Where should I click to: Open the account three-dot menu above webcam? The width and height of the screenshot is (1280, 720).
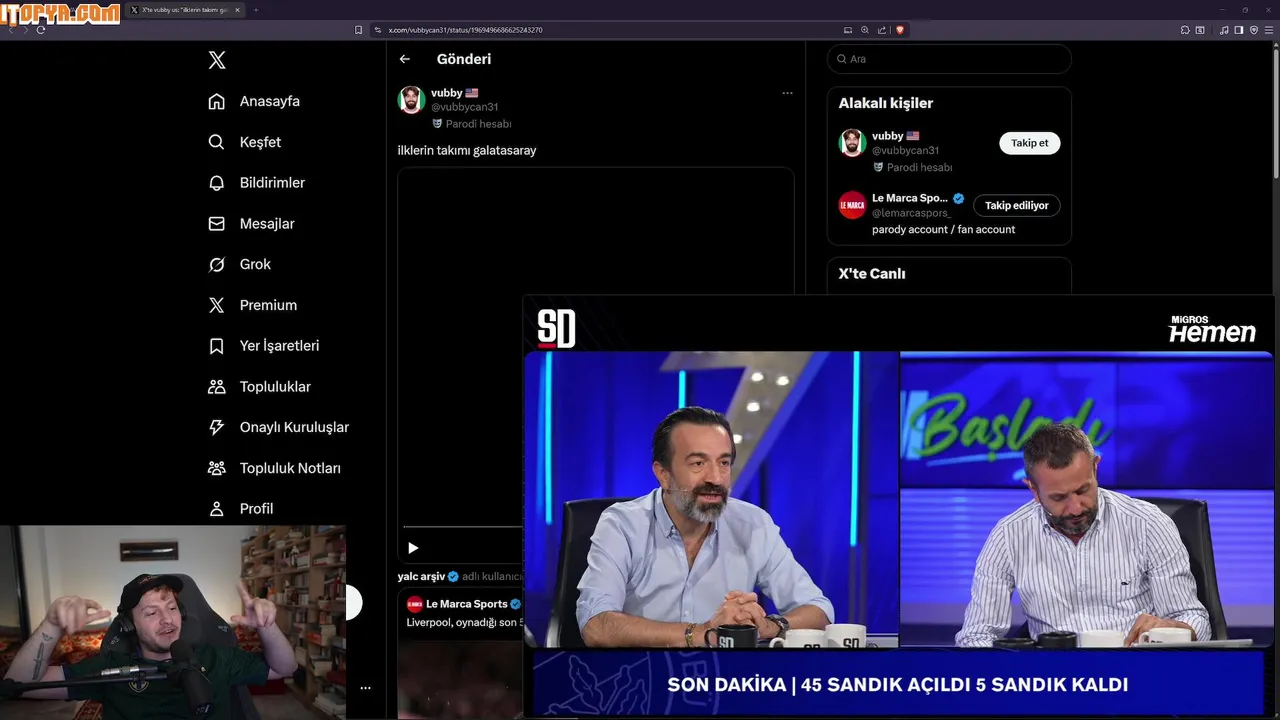pyautogui.click(x=365, y=688)
